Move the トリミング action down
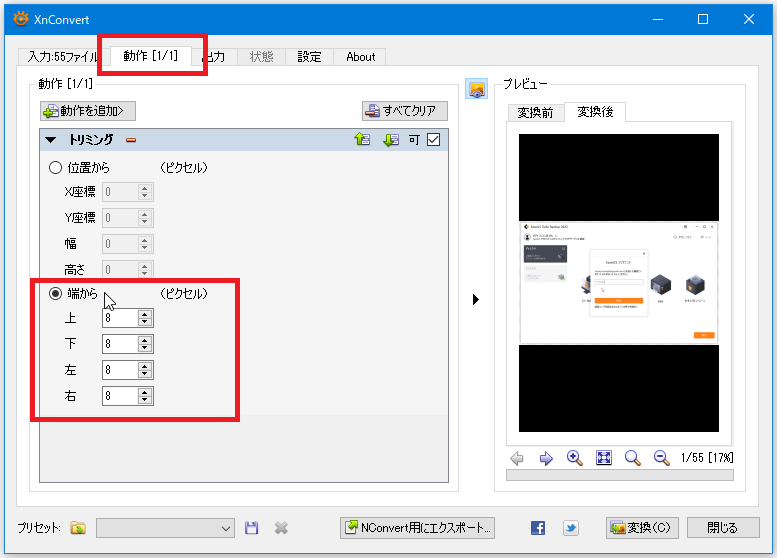 click(x=391, y=140)
